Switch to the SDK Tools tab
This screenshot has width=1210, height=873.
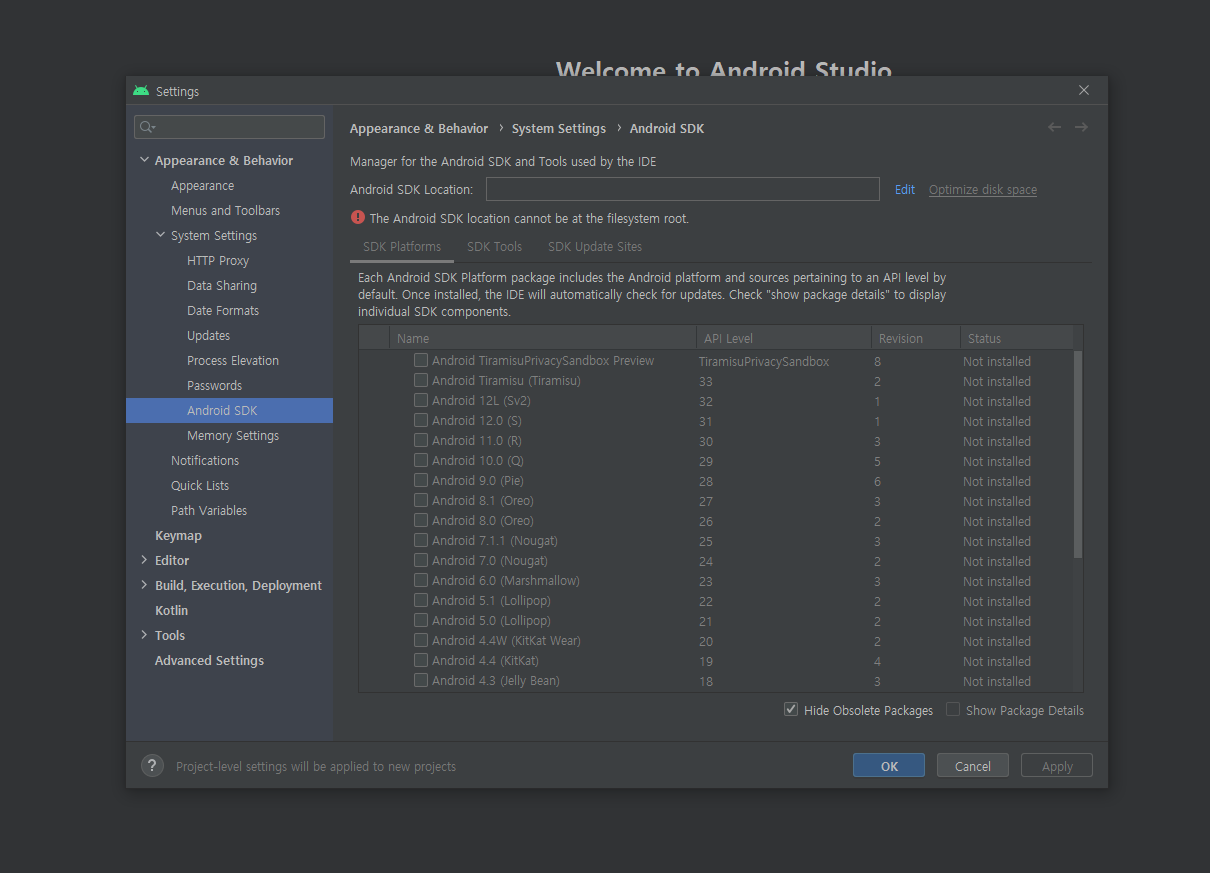click(494, 247)
